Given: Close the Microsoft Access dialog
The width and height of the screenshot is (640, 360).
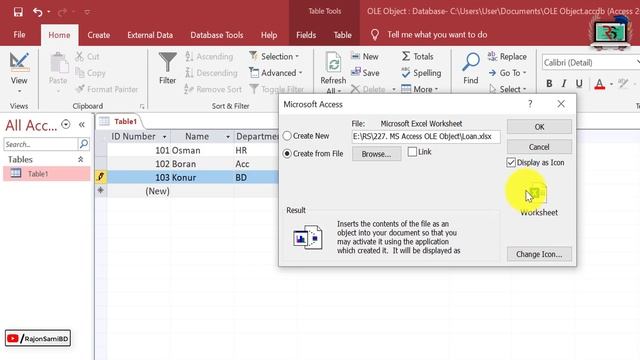Looking at the screenshot, I should click(x=561, y=104).
